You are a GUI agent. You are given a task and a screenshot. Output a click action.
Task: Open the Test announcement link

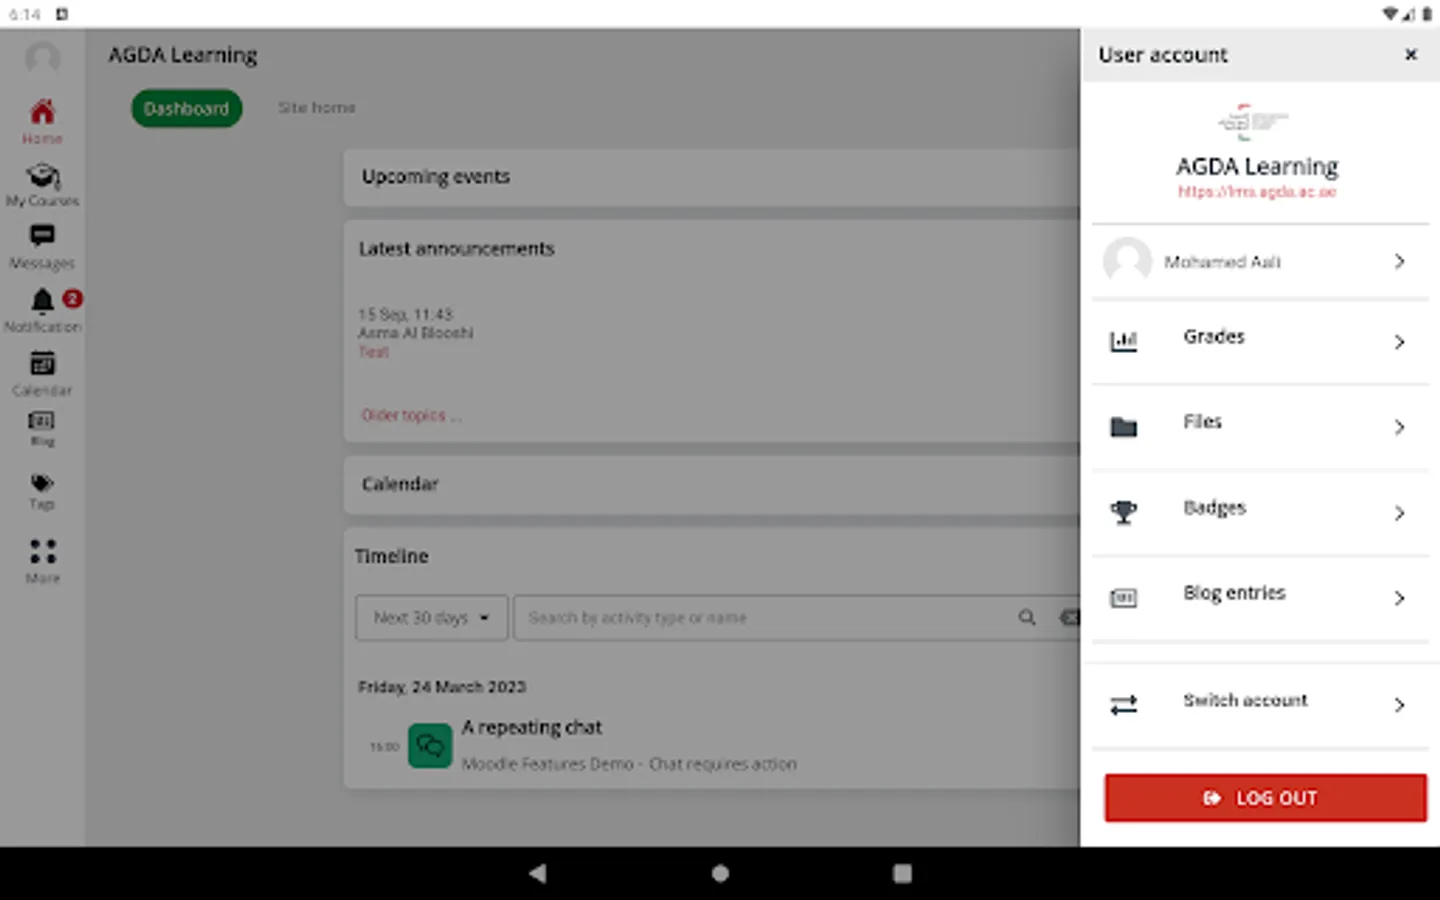point(373,352)
